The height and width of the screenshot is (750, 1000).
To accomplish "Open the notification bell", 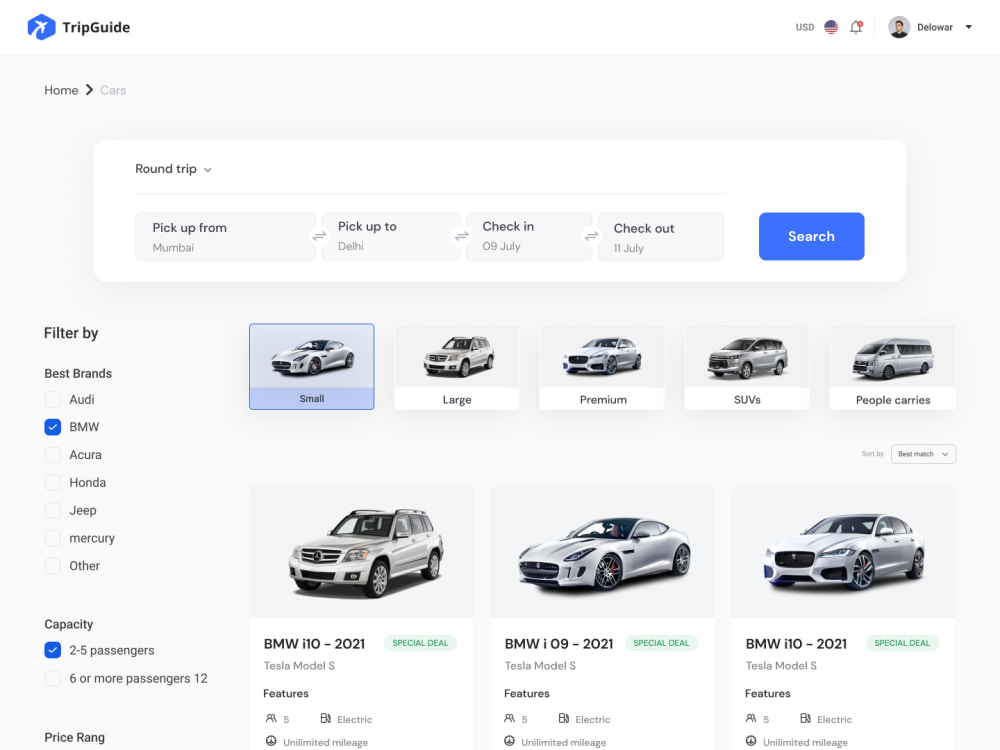I will pyautogui.click(x=856, y=27).
